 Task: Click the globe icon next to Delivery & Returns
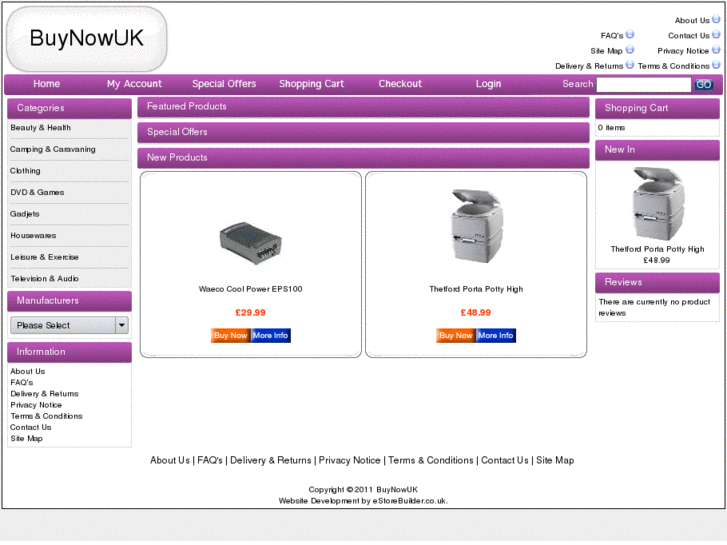coord(630,65)
